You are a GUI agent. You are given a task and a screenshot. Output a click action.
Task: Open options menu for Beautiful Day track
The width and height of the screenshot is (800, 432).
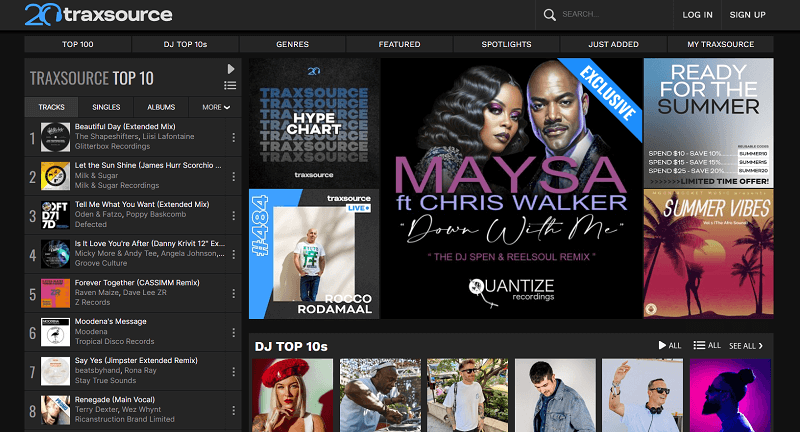click(x=234, y=137)
